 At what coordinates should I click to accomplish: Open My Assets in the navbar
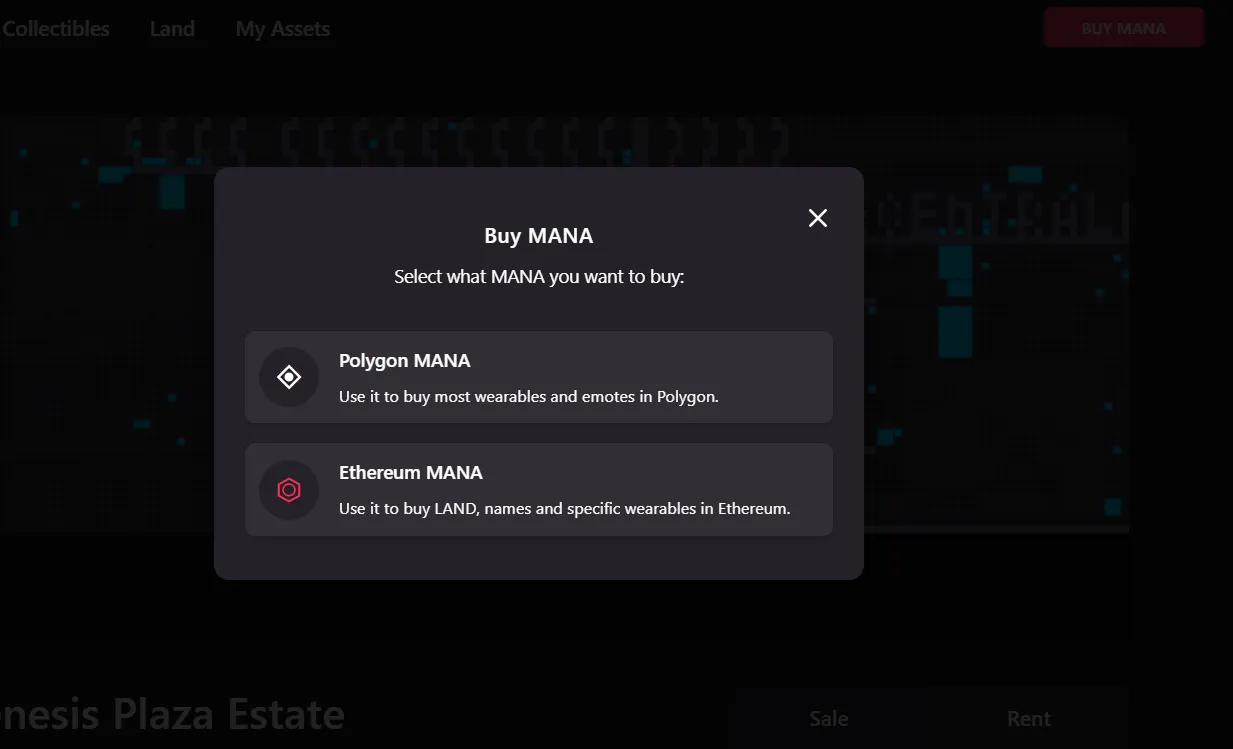(x=283, y=29)
